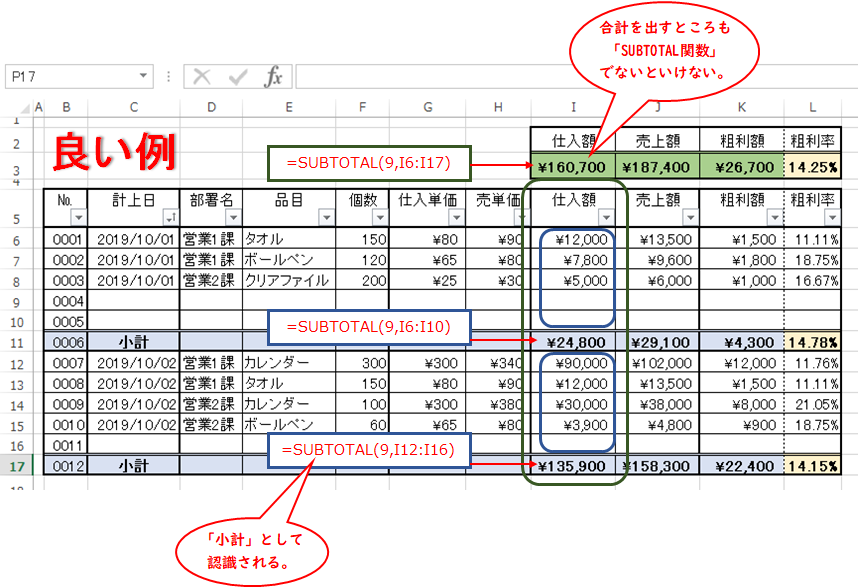Open the 売上額 table filter dropdown
Image resolution: width=858 pixels, height=588 pixels.
click(x=690, y=218)
